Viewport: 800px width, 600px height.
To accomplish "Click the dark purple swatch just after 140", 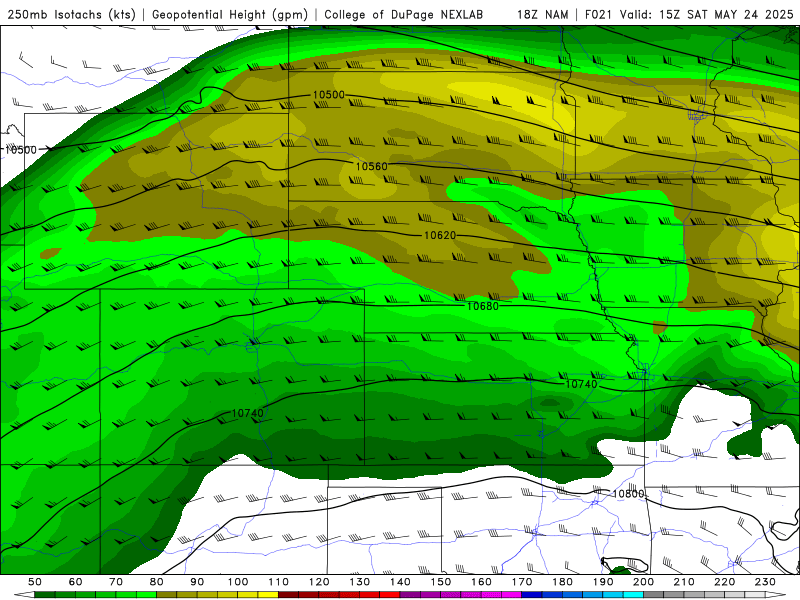I will (410, 595).
